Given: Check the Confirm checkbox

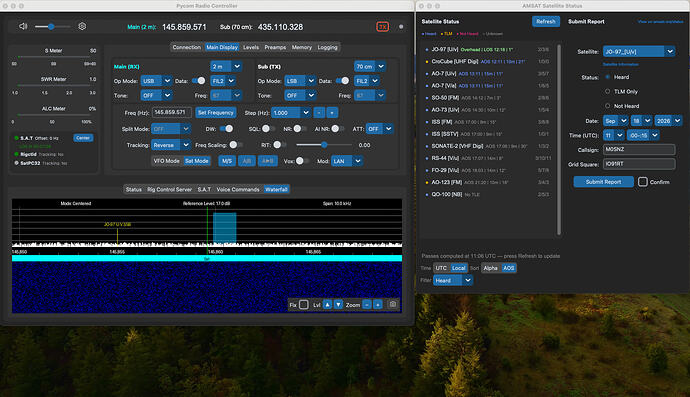Looking at the screenshot, I should 642,182.
